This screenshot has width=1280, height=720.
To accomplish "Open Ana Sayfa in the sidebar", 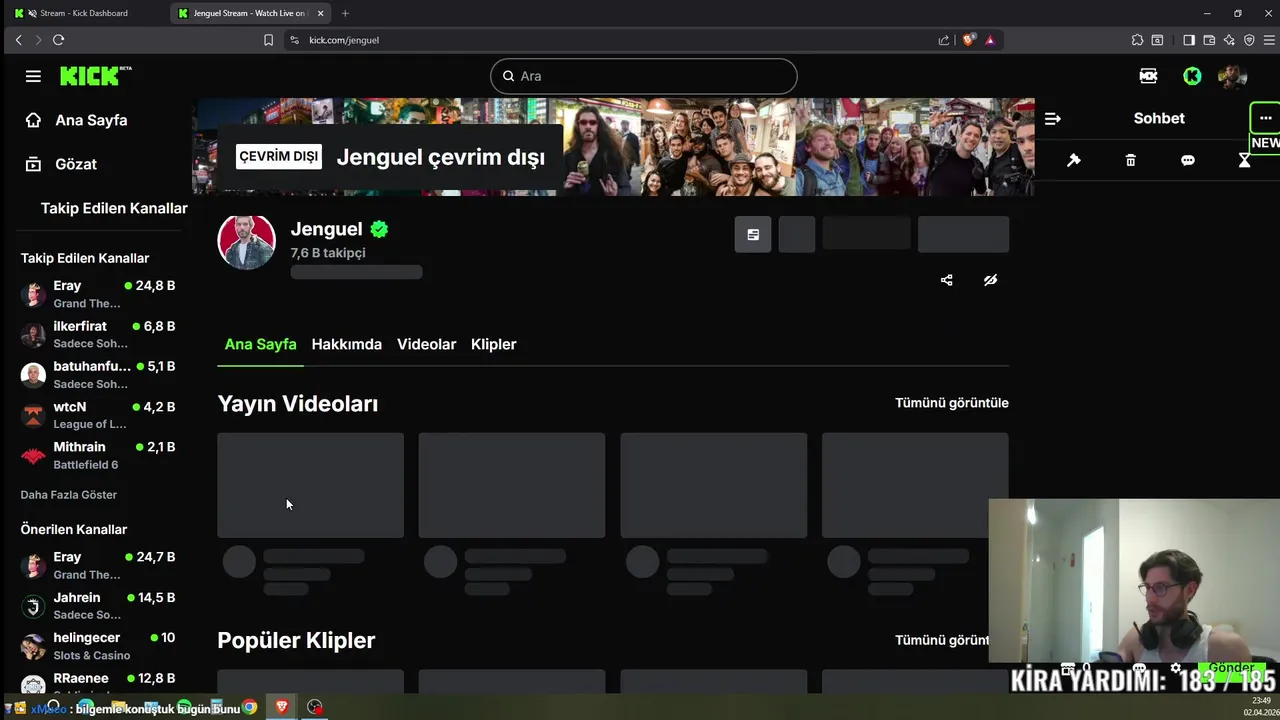I will tap(91, 120).
